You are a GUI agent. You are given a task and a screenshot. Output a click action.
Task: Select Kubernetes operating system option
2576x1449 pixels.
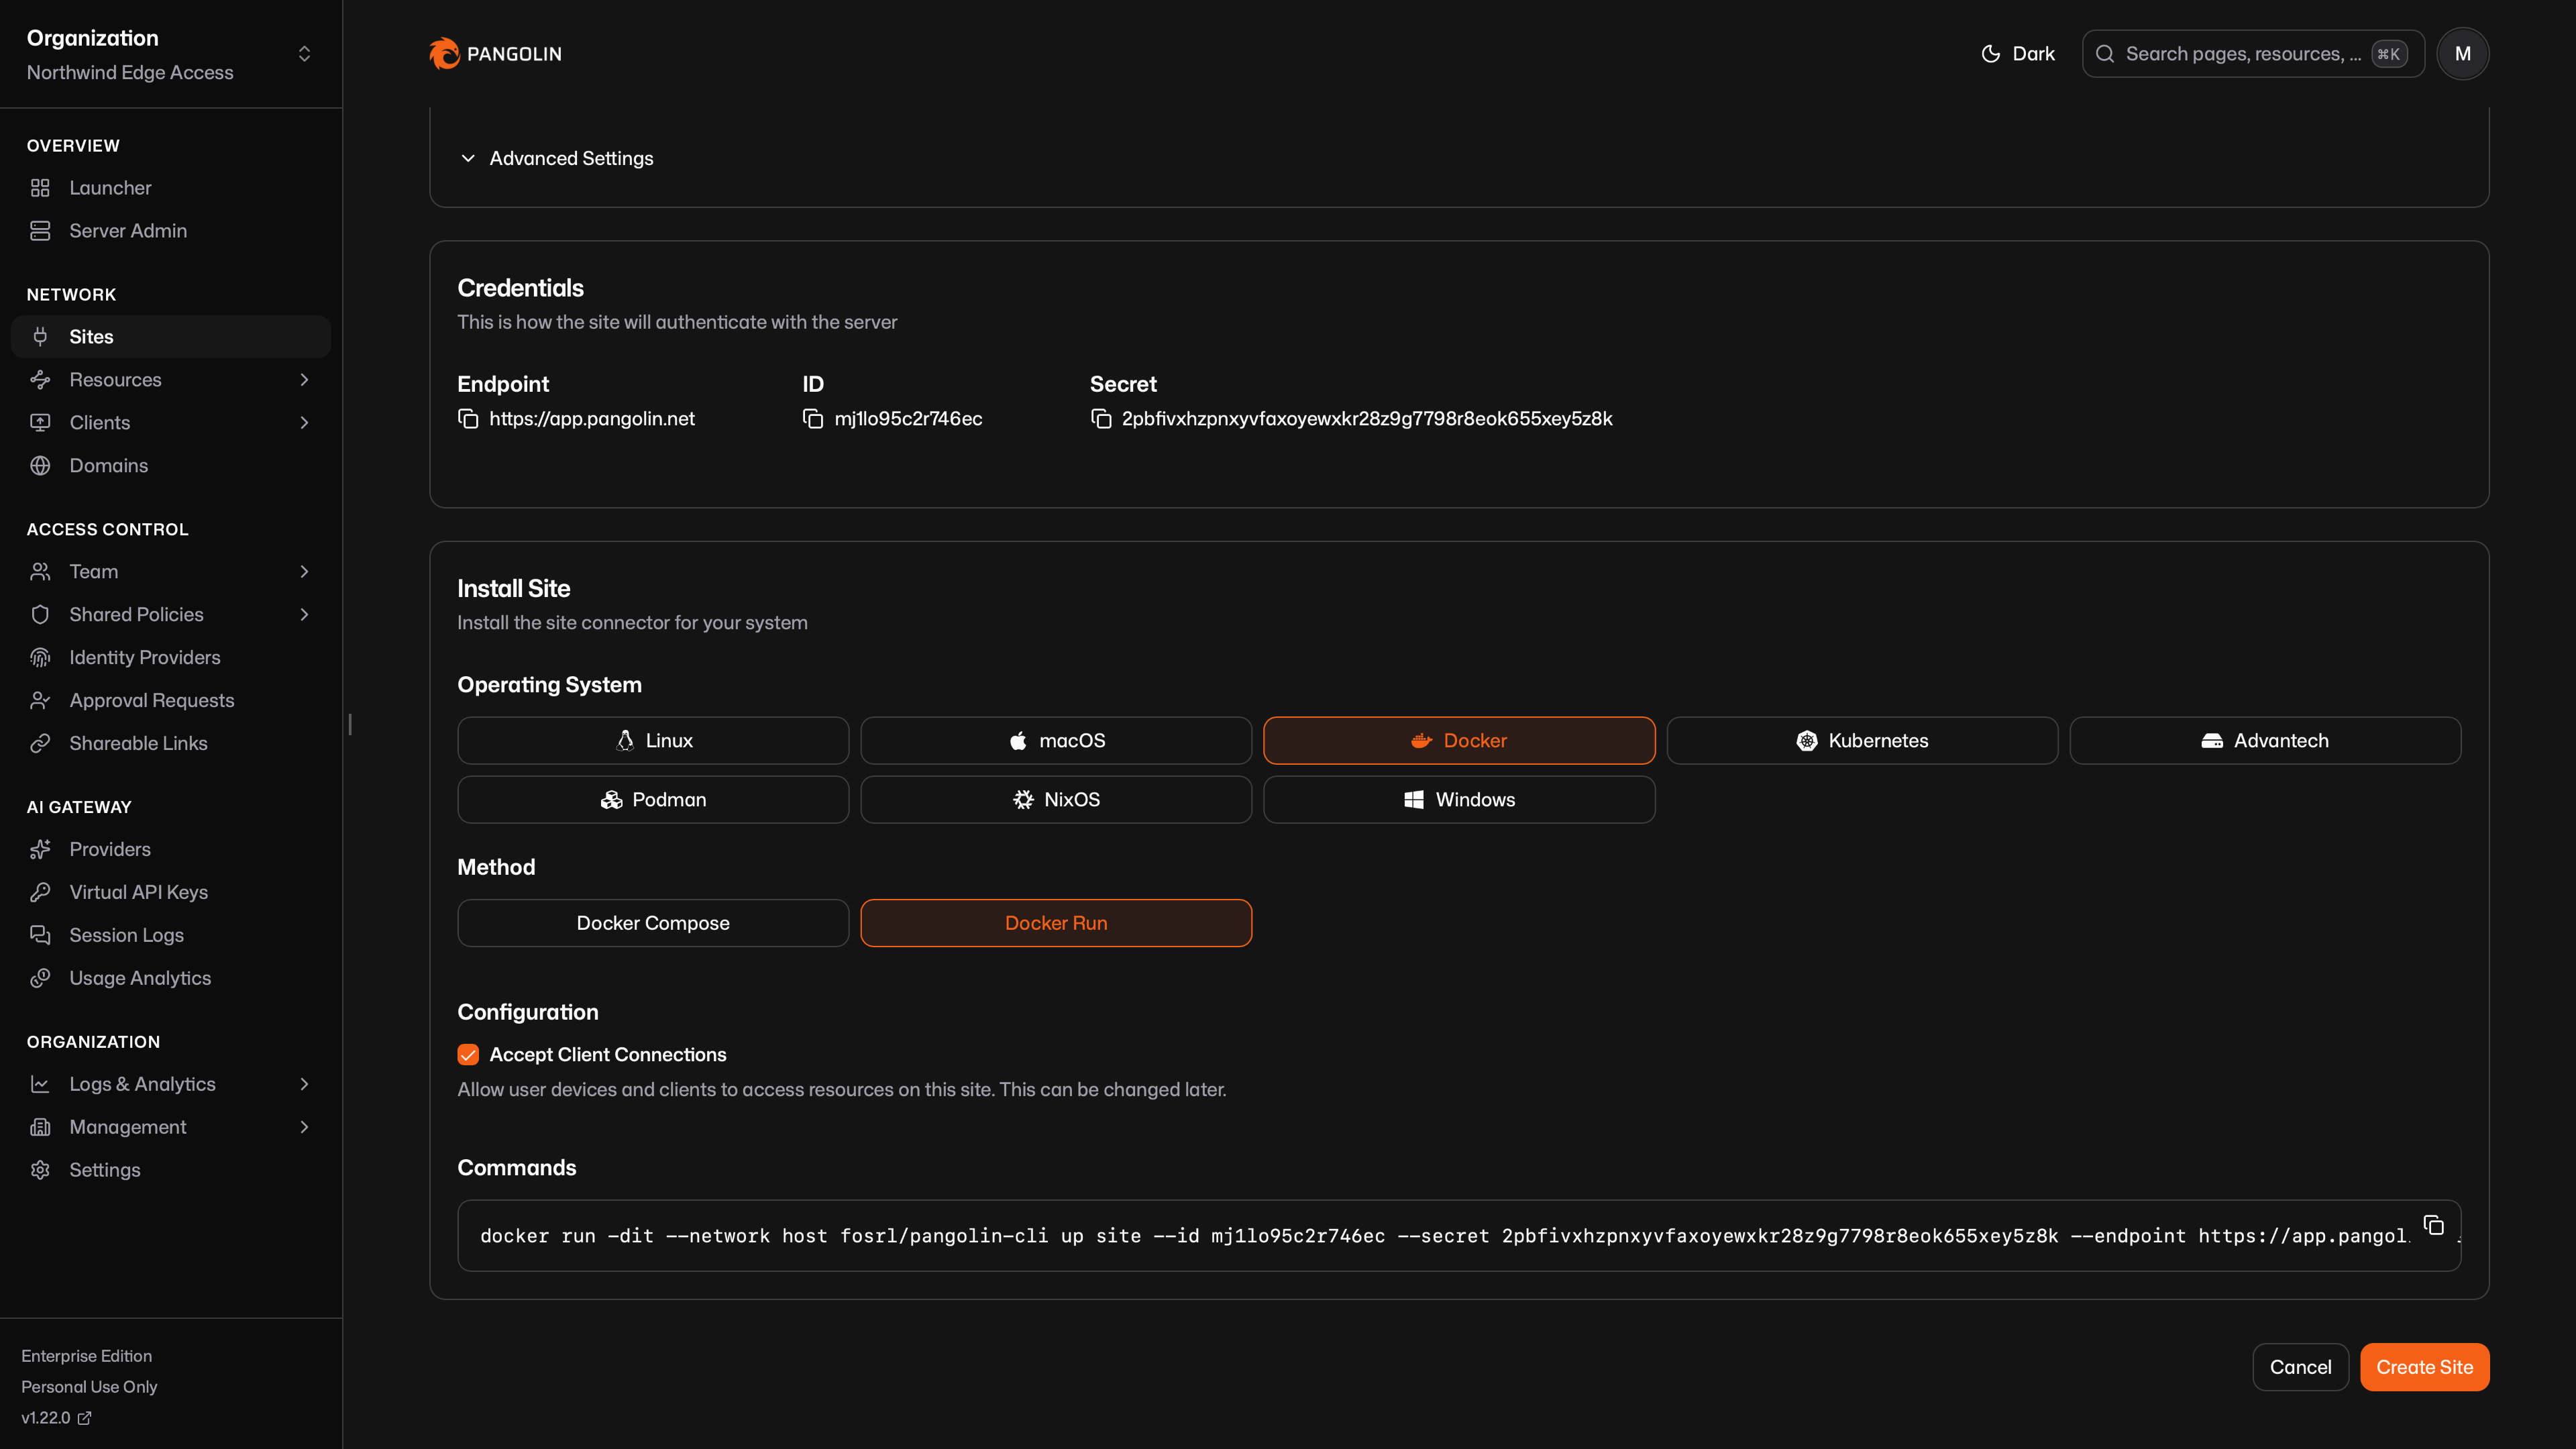(1862, 741)
